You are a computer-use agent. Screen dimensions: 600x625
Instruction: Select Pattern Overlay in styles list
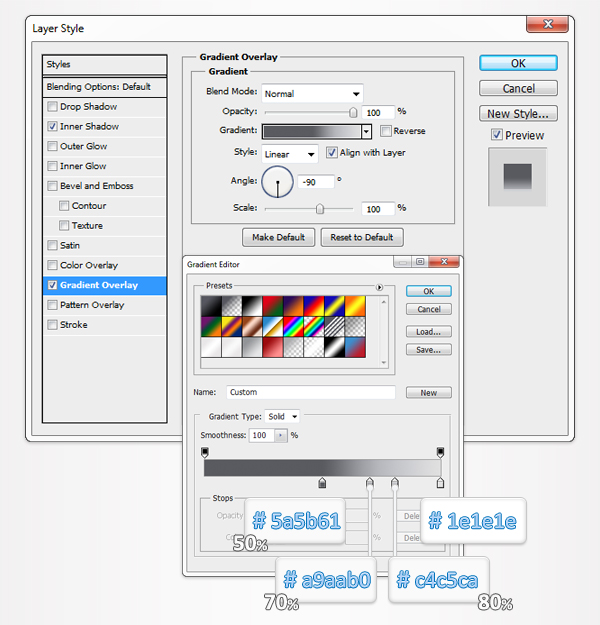[92, 305]
